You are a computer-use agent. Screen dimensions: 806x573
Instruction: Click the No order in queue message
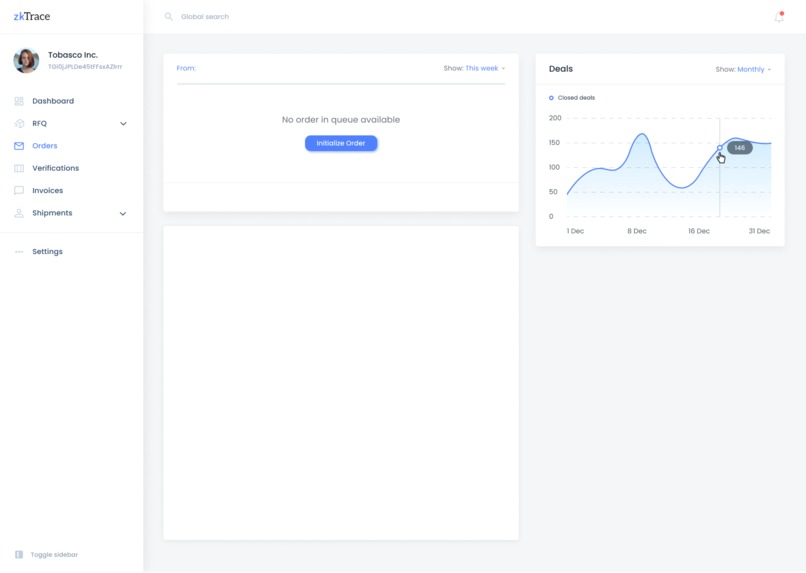pyautogui.click(x=341, y=120)
